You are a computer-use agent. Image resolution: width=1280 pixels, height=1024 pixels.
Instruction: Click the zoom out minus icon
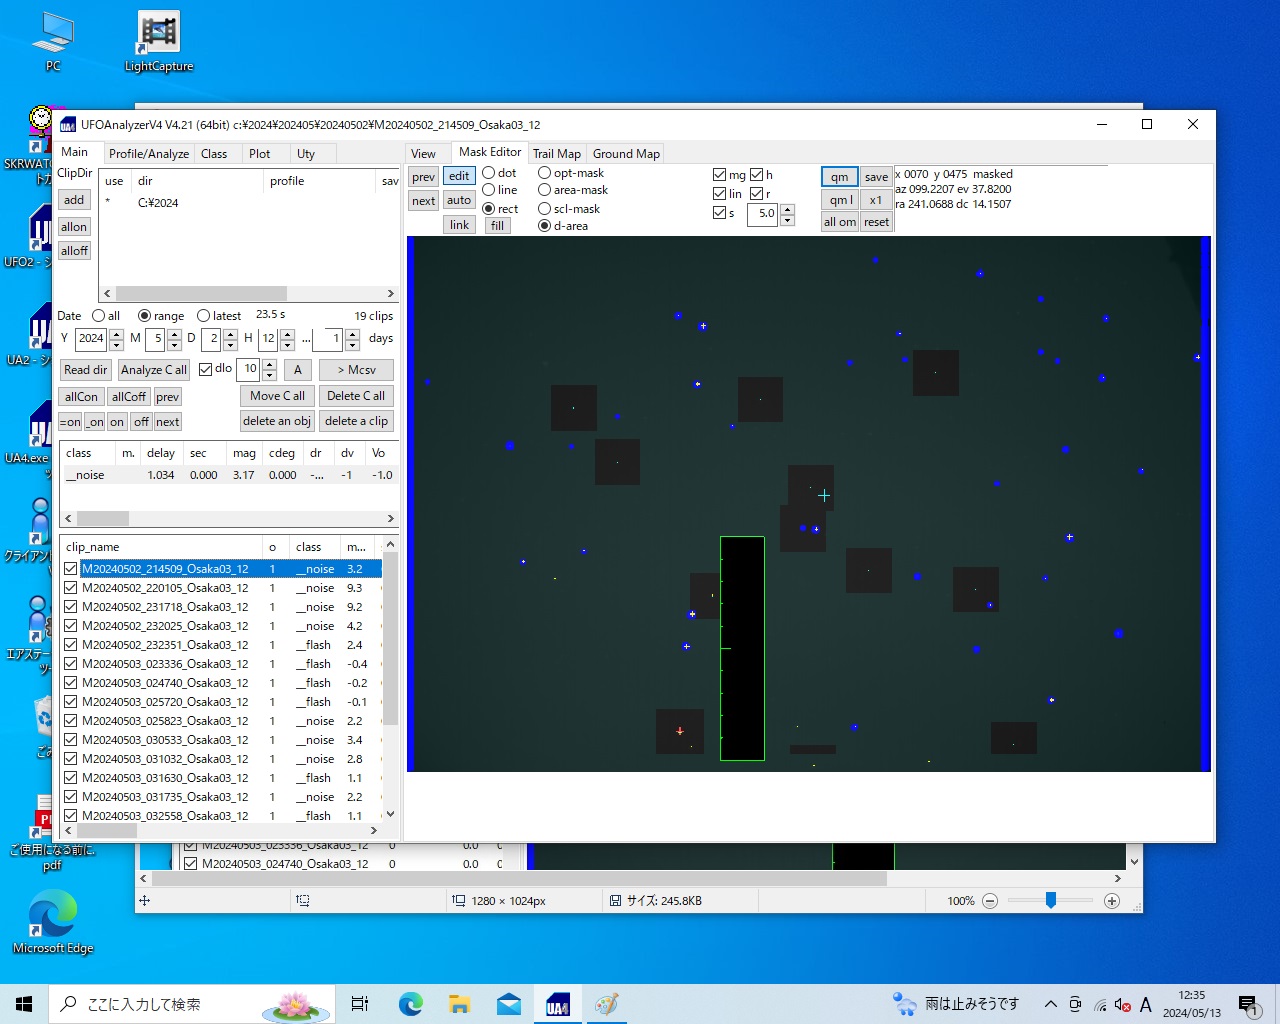(990, 901)
